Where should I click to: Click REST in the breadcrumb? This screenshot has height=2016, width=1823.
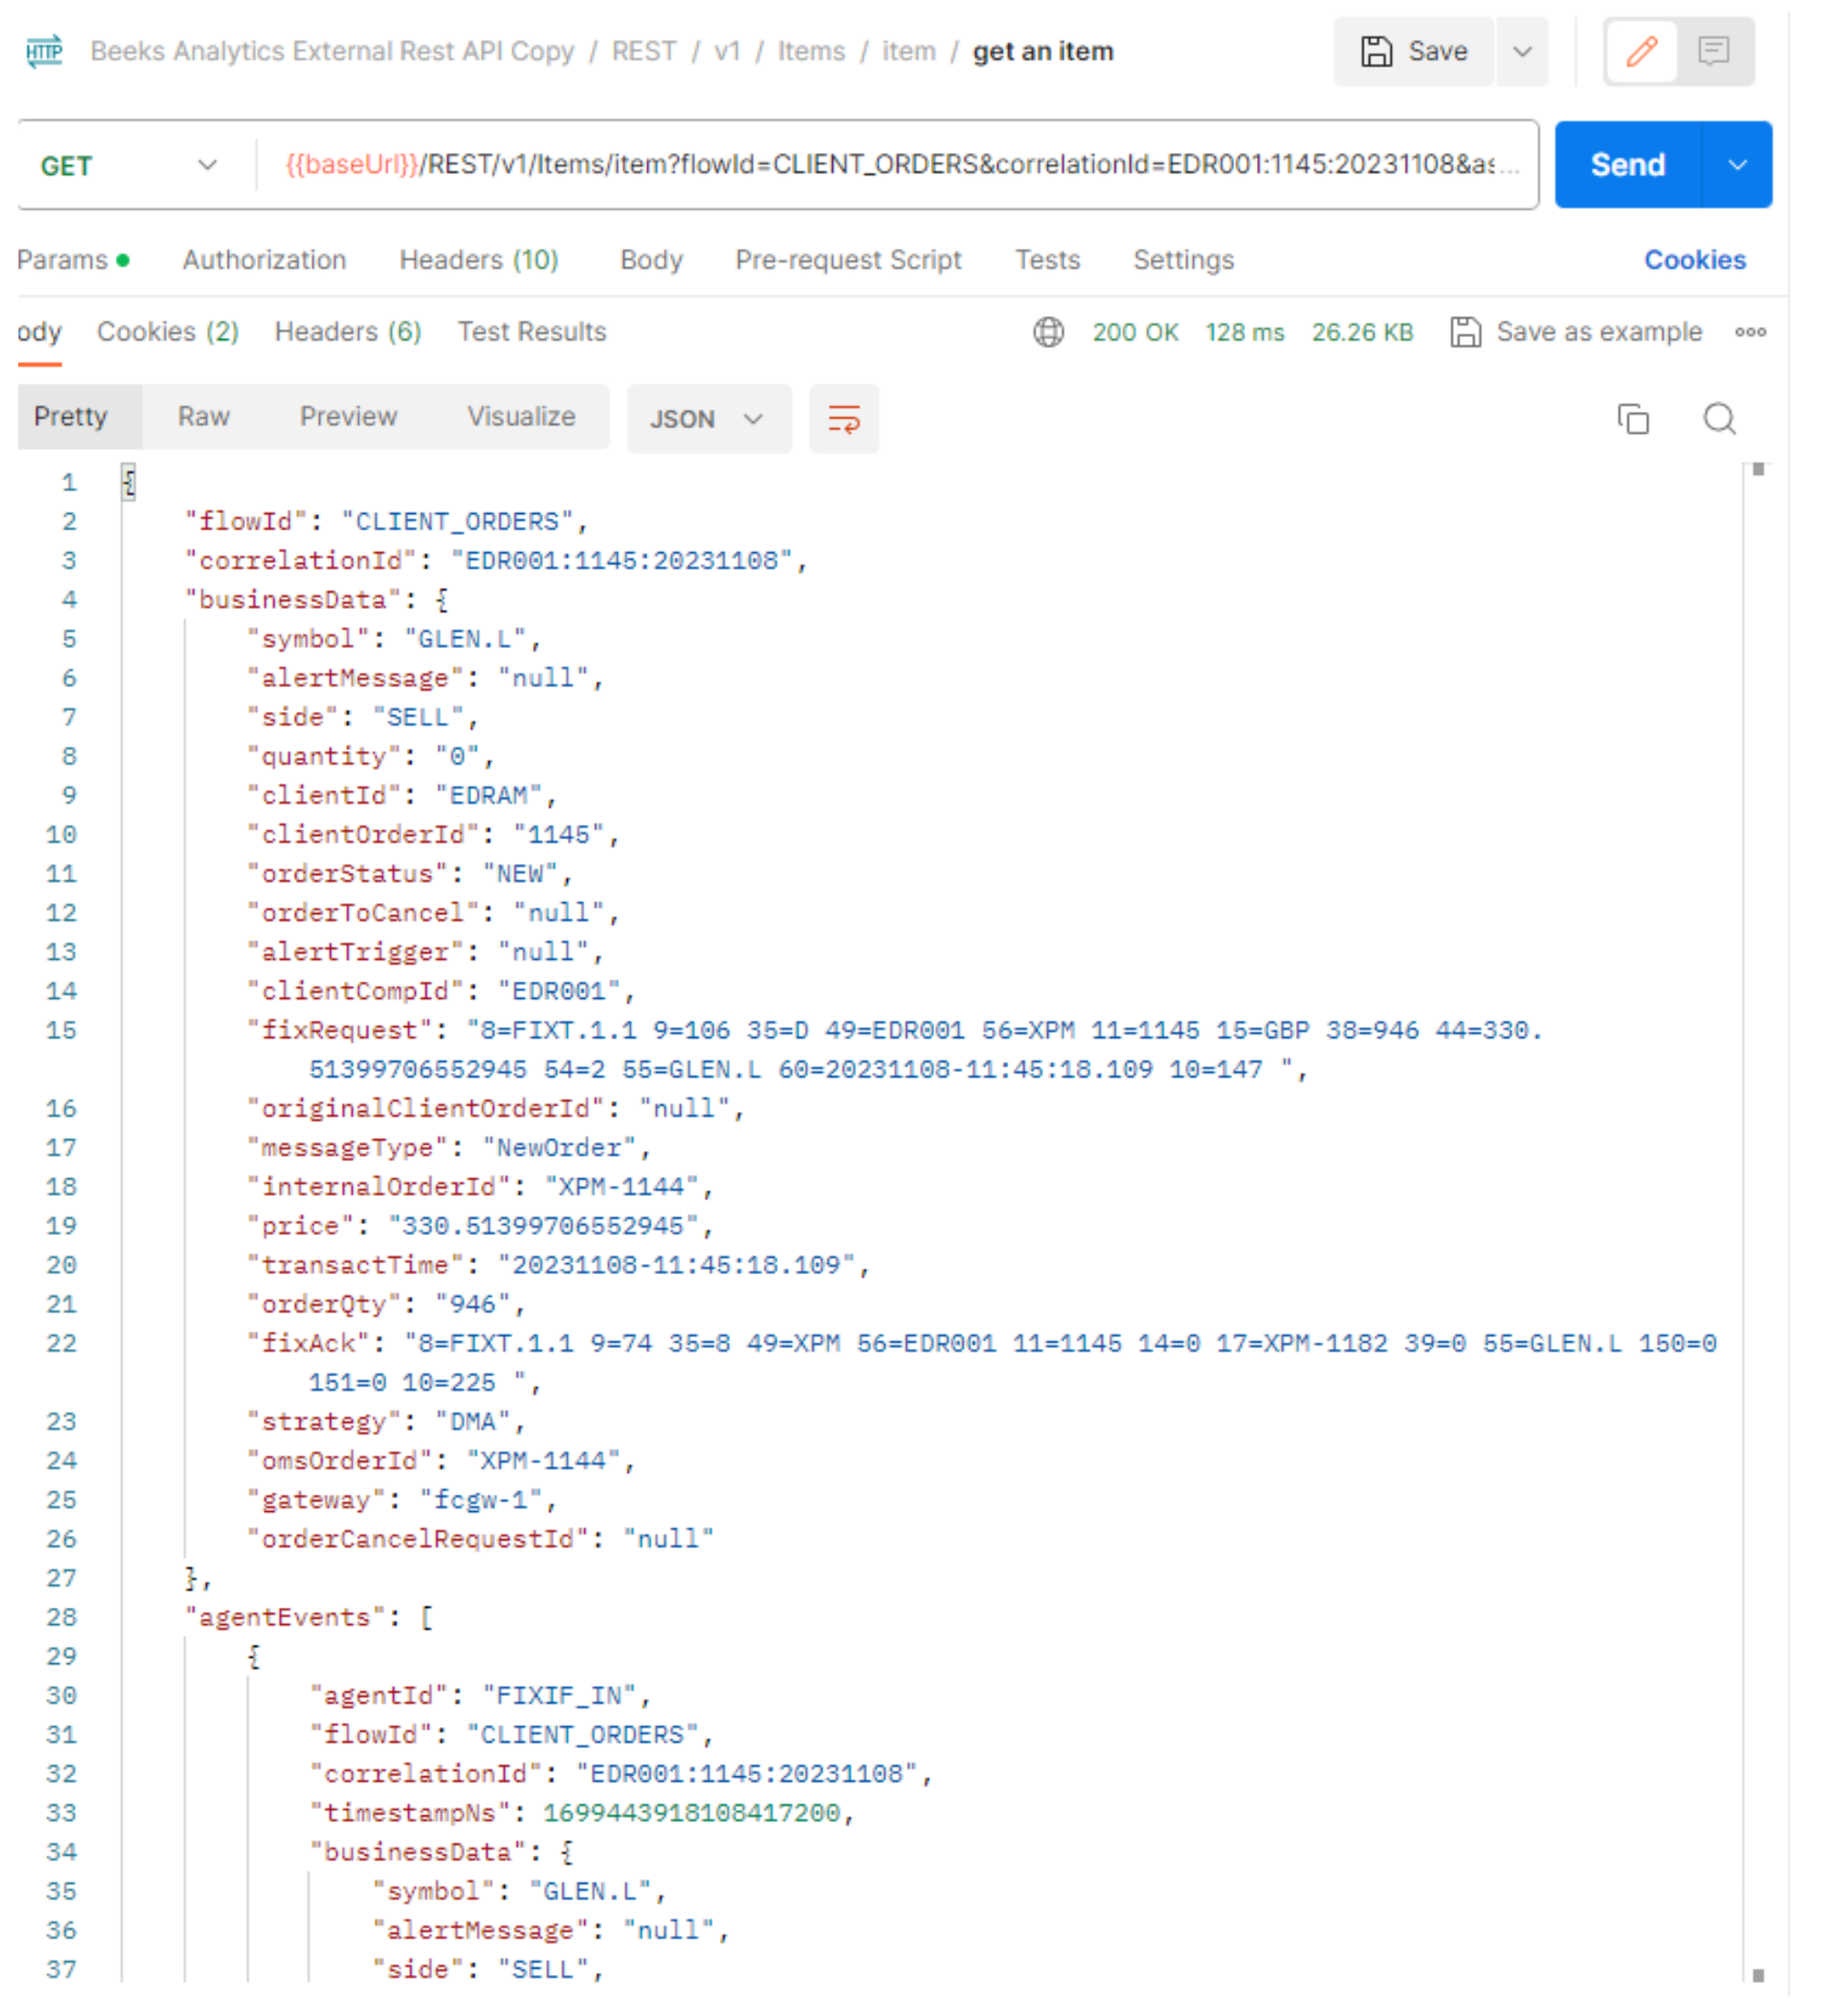[x=644, y=51]
